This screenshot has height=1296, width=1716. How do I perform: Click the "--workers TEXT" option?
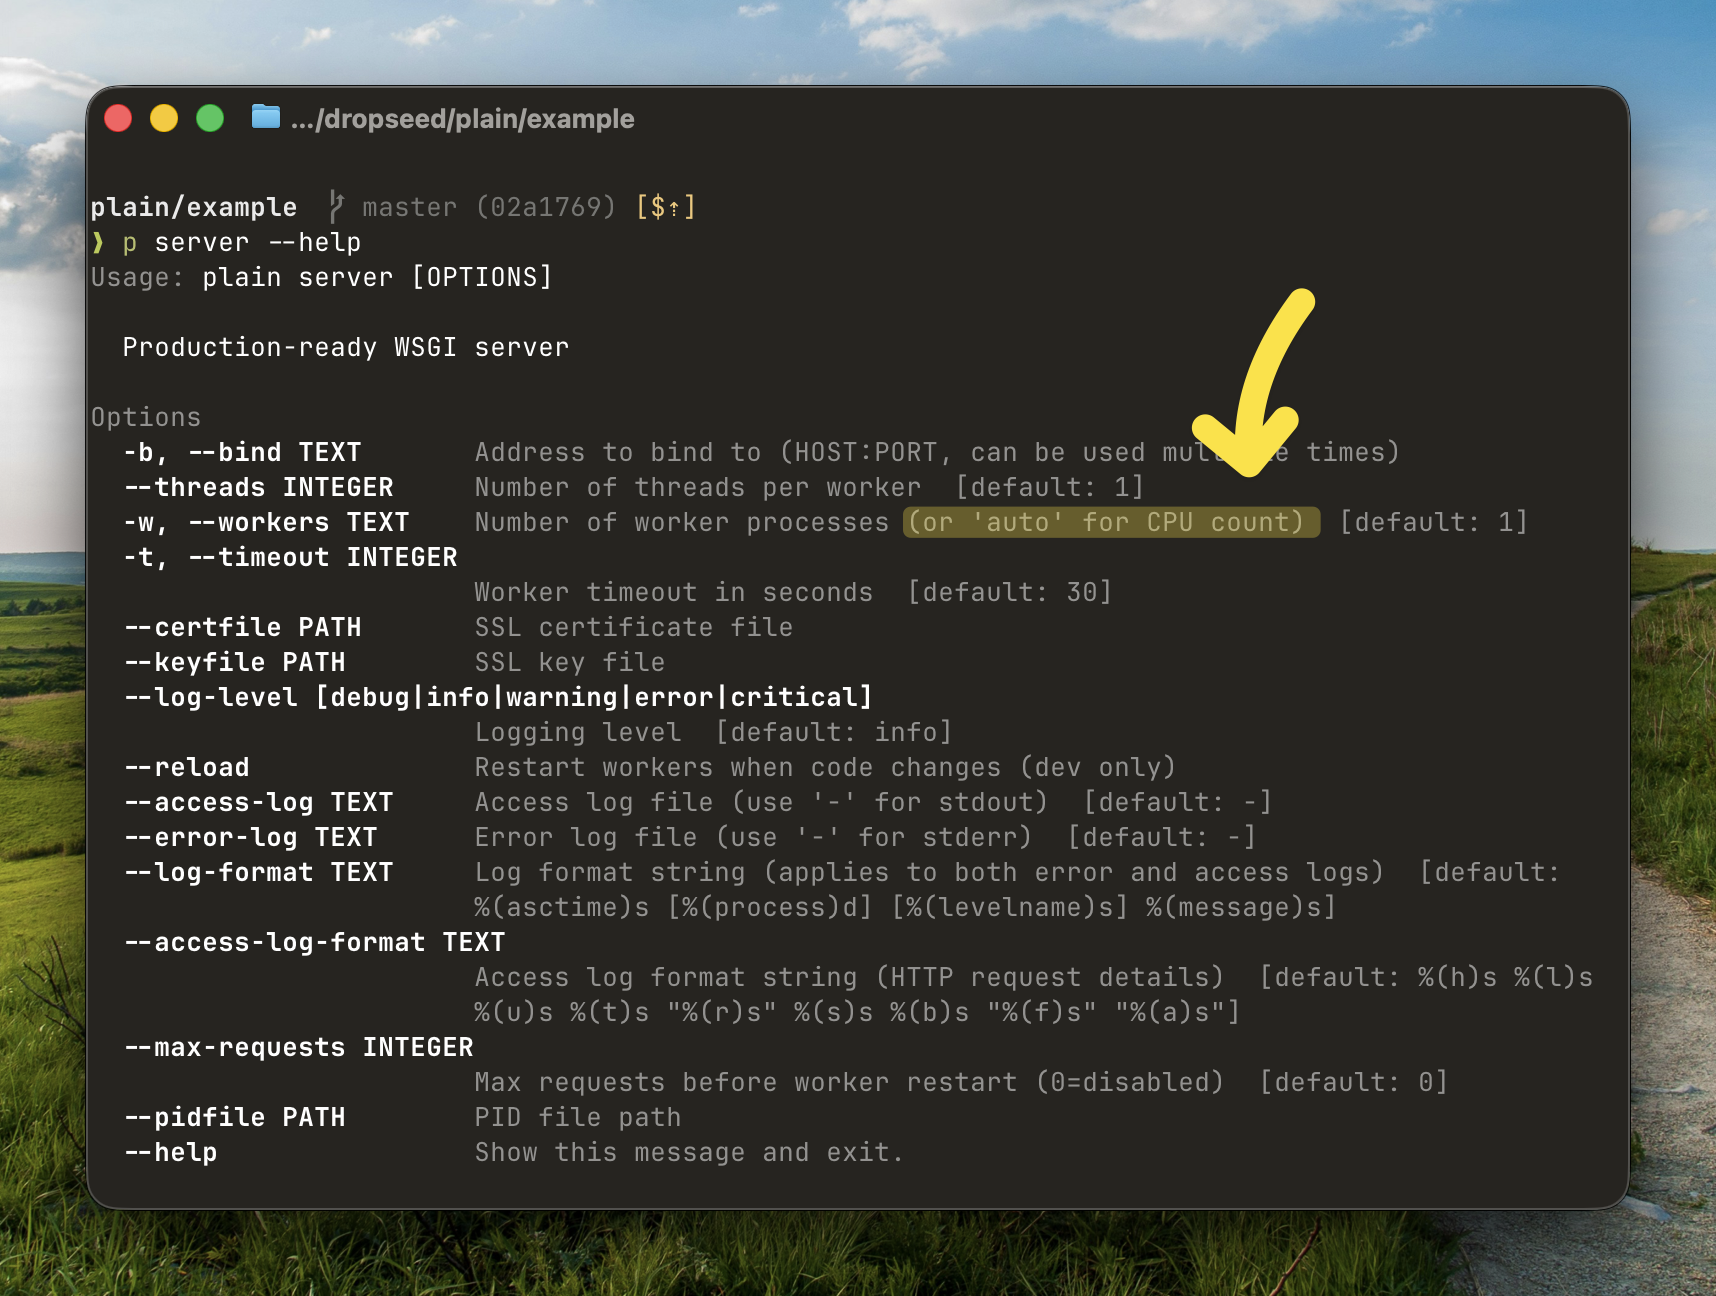[x=298, y=522]
